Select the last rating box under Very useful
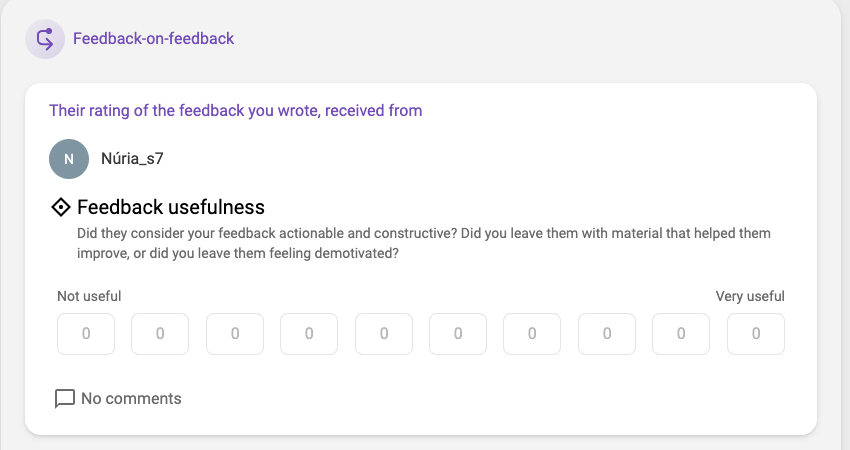 [756, 334]
